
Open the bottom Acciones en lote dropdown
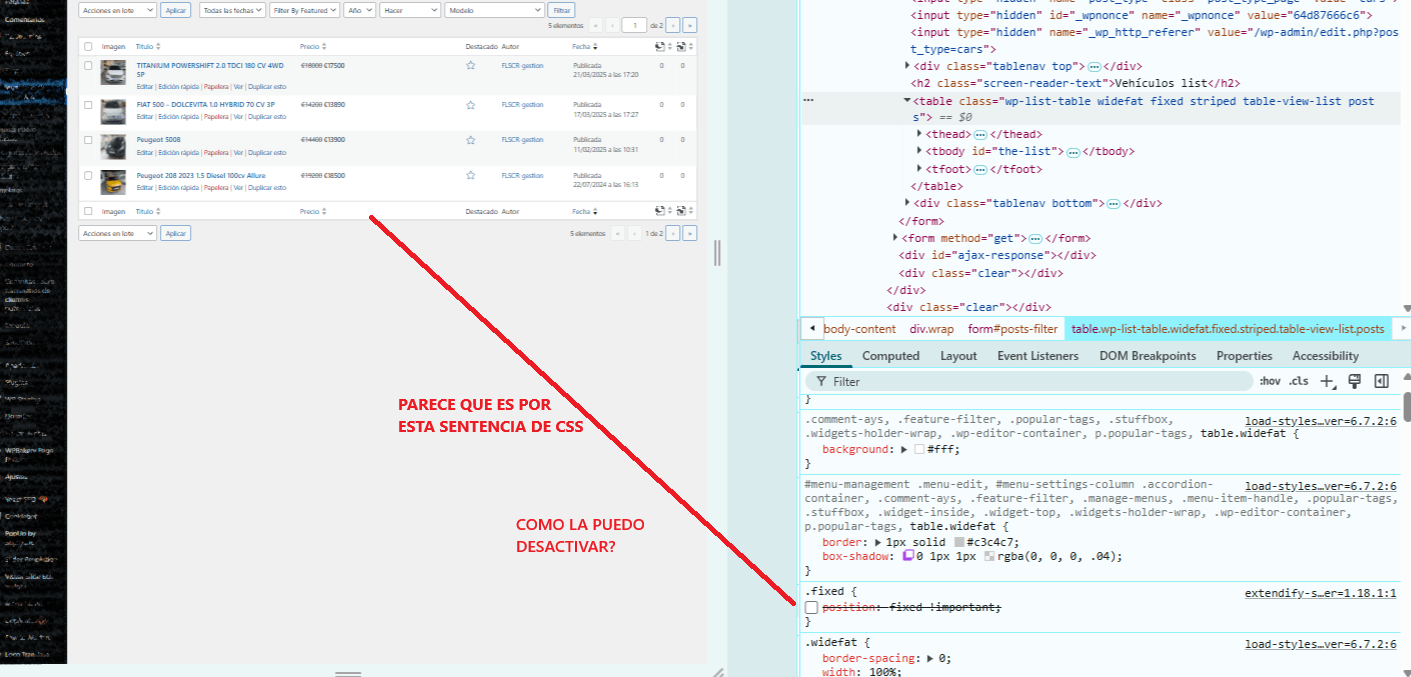click(117, 233)
